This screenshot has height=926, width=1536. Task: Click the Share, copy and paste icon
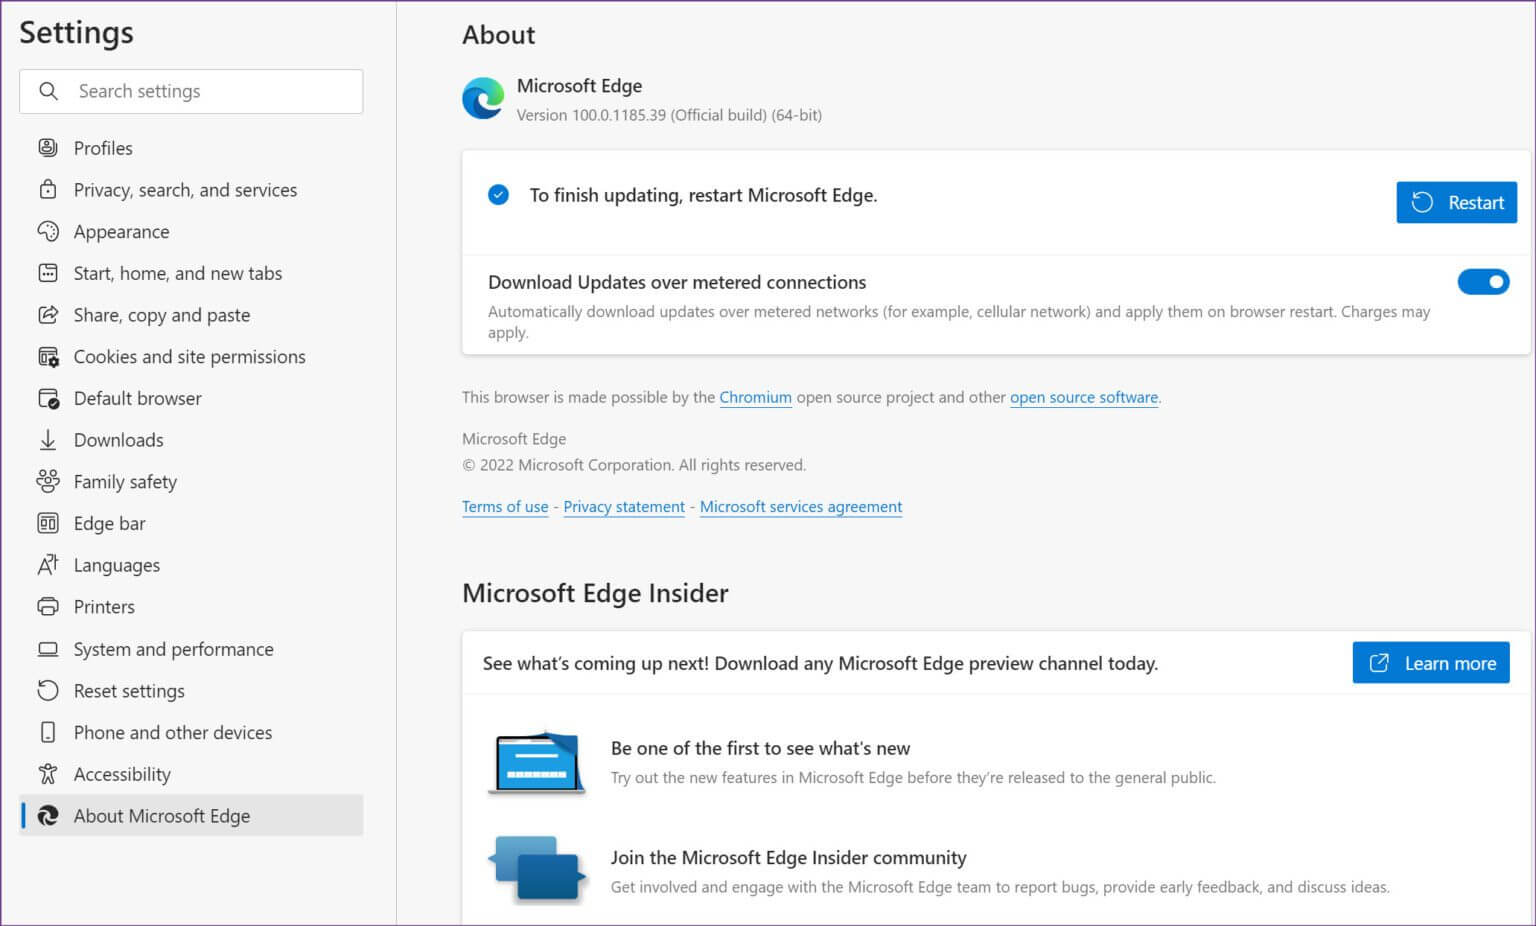coord(47,315)
